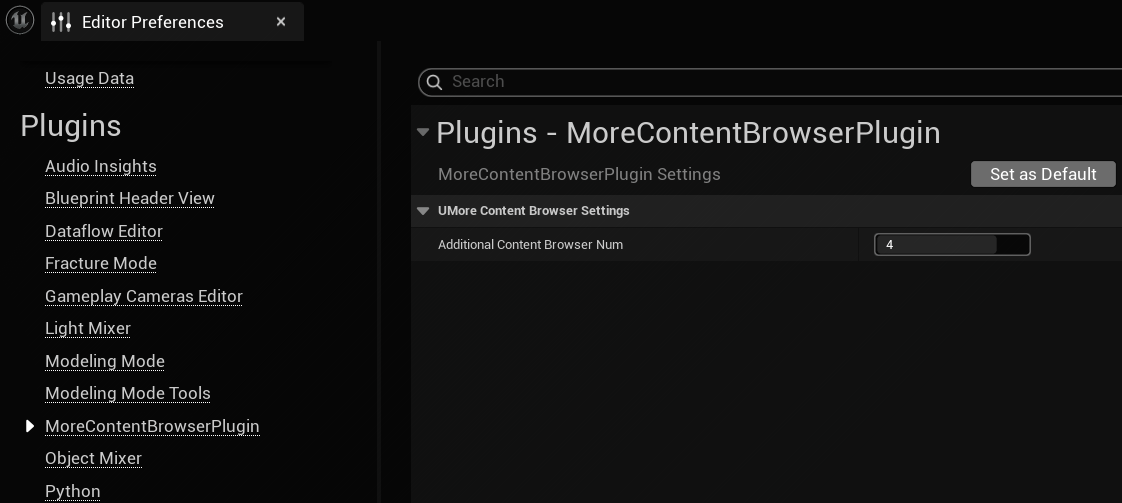Image resolution: width=1122 pixels, height=503 pixels.
Task: Click the UMore Content Browser Settings header
Action: pos(534,211)
